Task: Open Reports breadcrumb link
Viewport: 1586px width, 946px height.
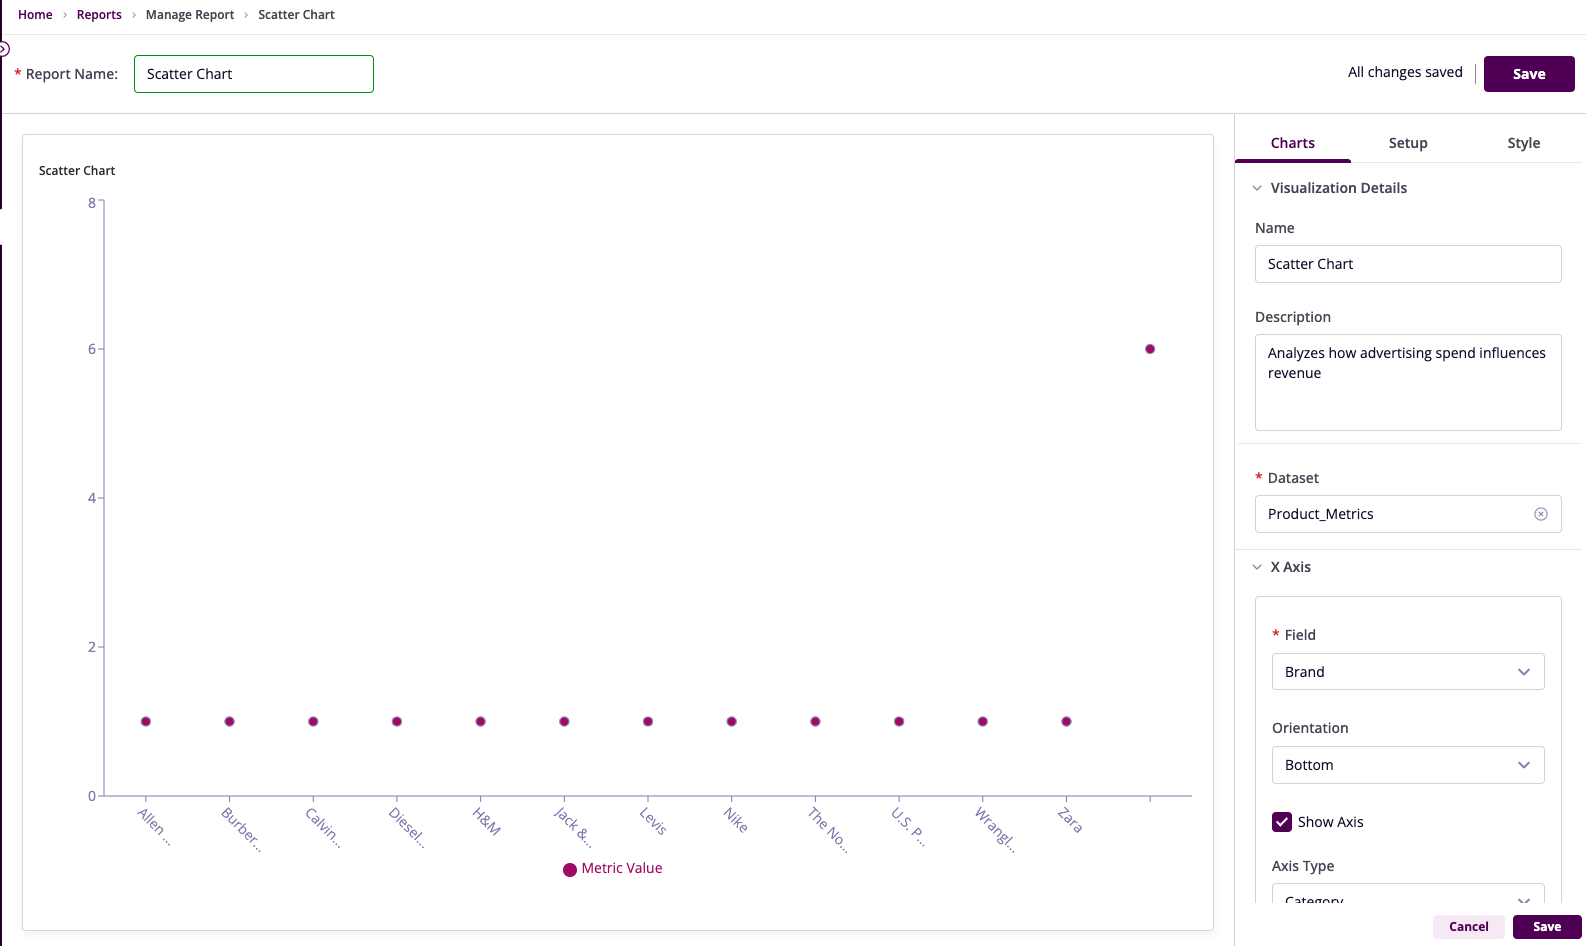Action: point(99,15)
